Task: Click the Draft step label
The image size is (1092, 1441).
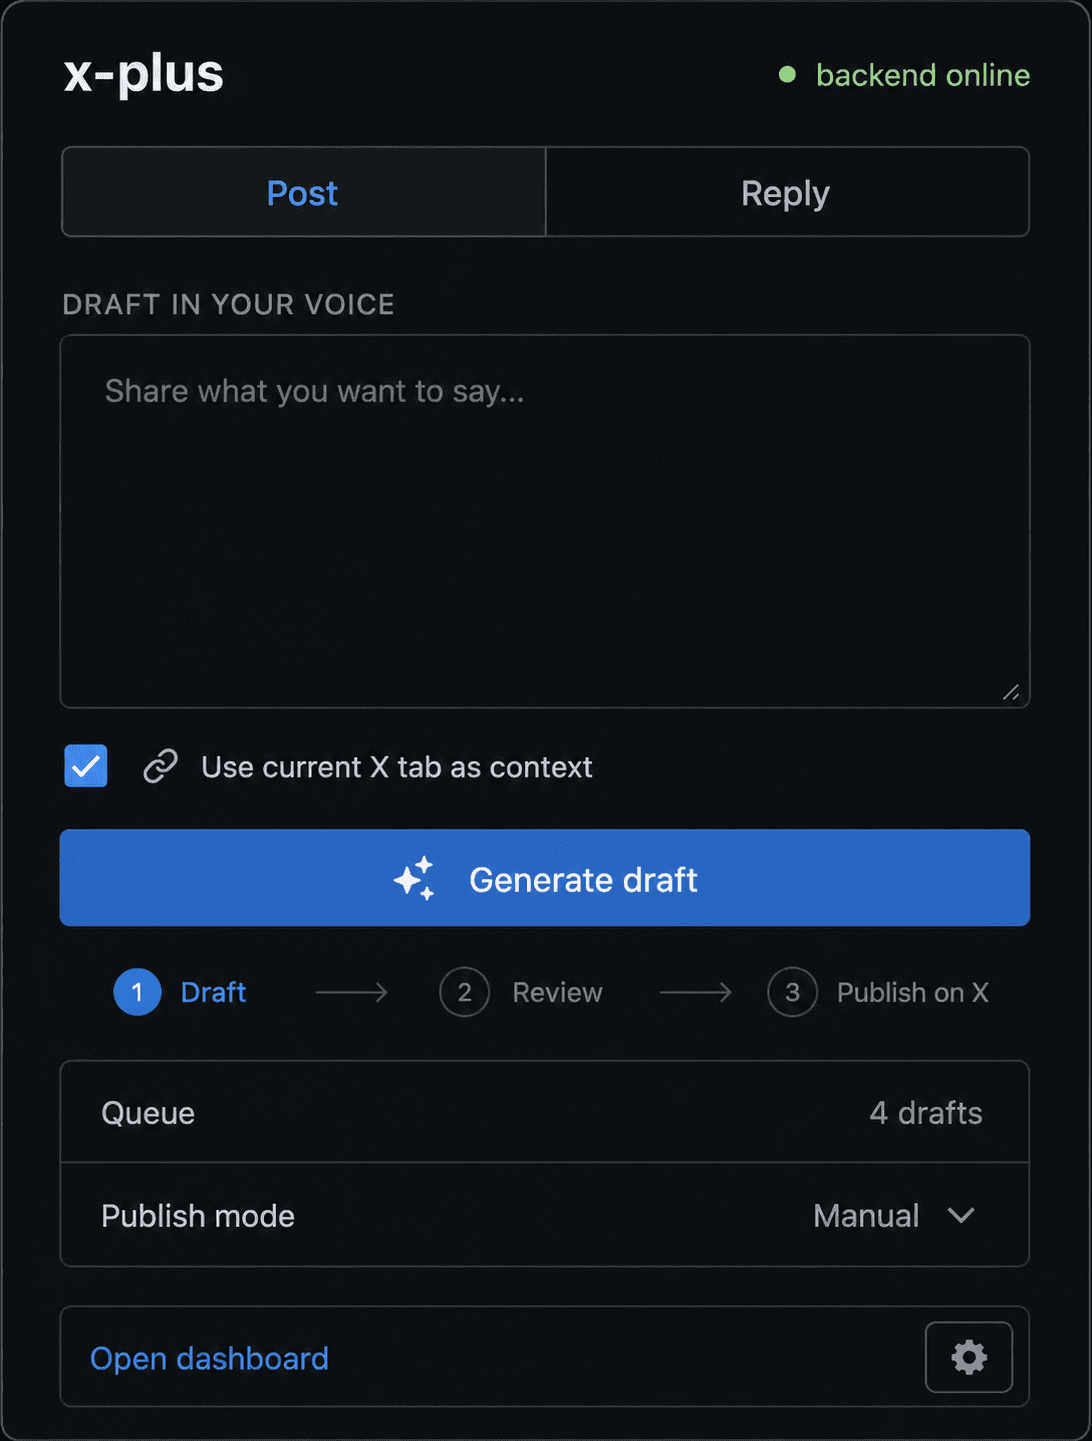Action: (213, 992)
